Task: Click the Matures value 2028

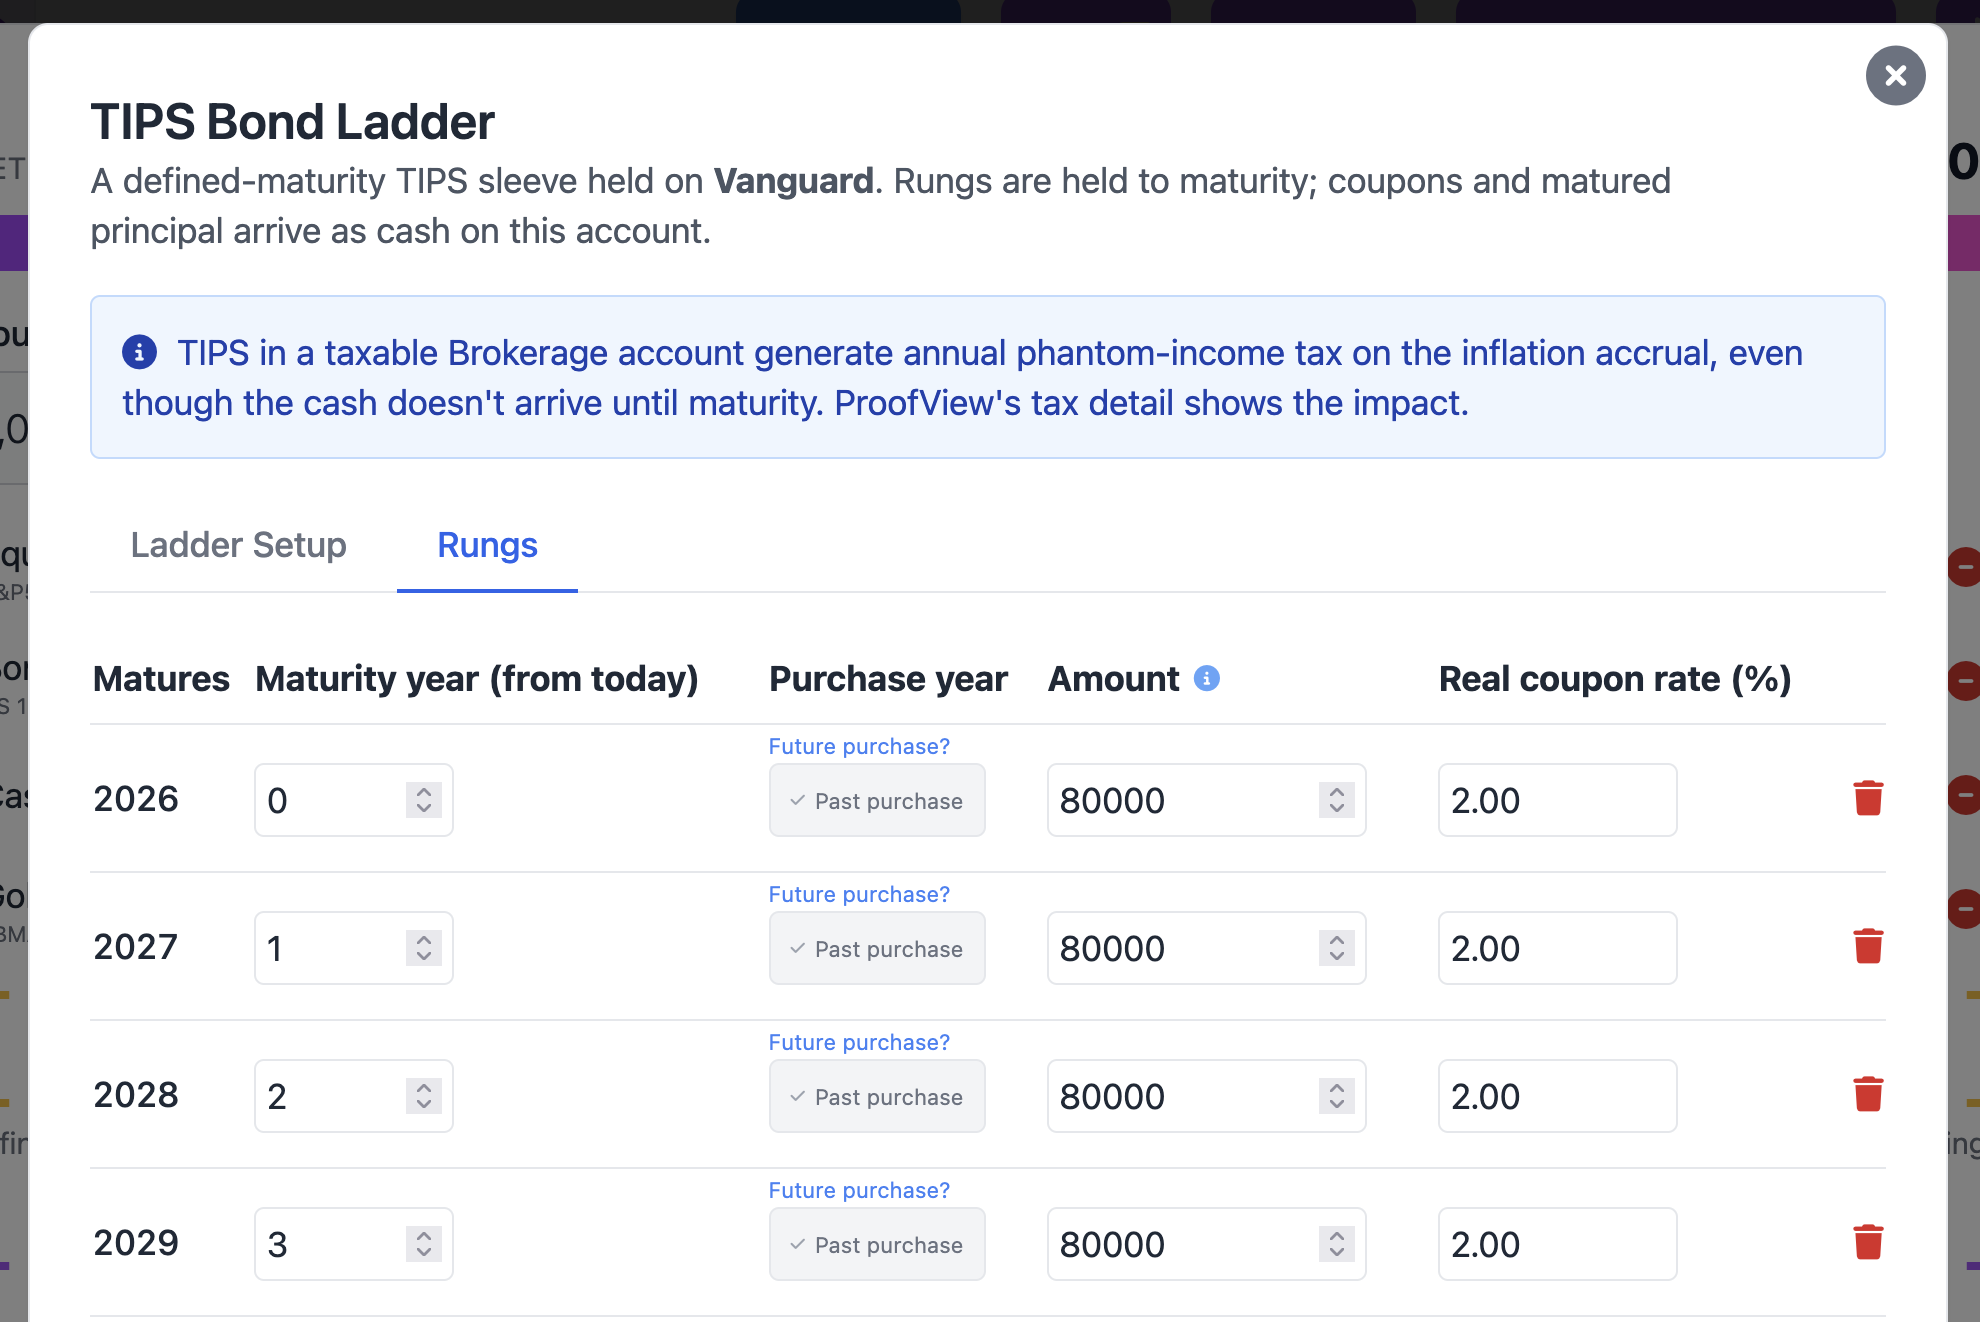Action: (x=135, y=1095)
